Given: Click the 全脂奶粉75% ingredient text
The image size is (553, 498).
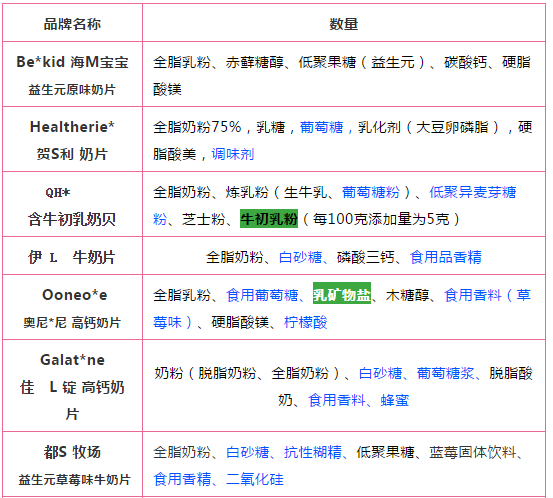Looking at the screenshot, I should click(197, 127).
